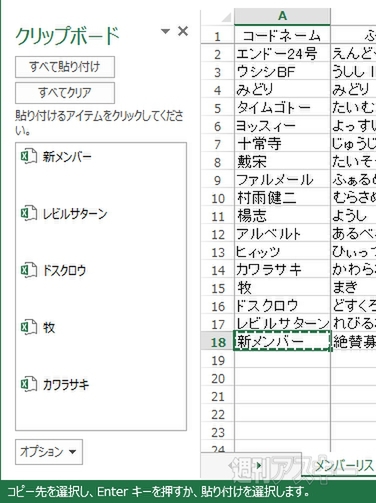Click the select-all corner triangle

click(226, 17)
